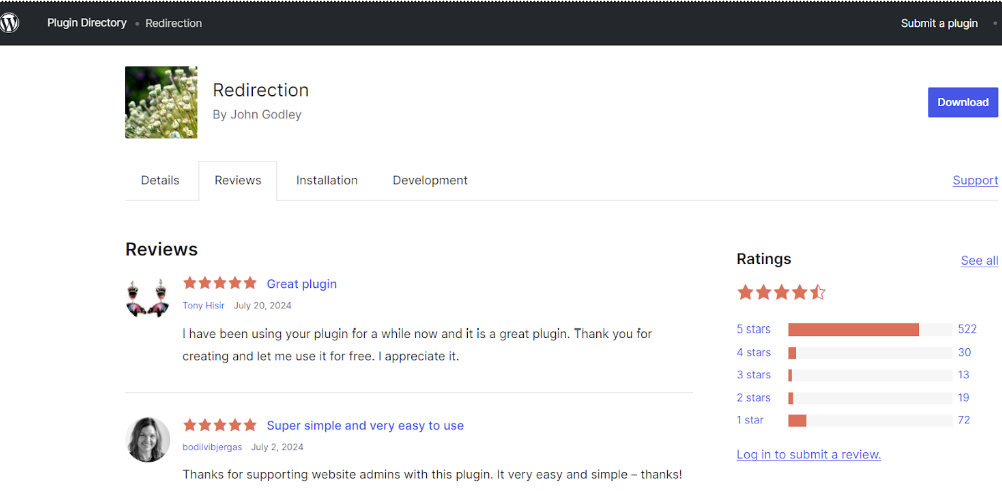1002x491 pixels.
Task: Click the July 2, 2024 review date
Action: (x=277, y=448)
